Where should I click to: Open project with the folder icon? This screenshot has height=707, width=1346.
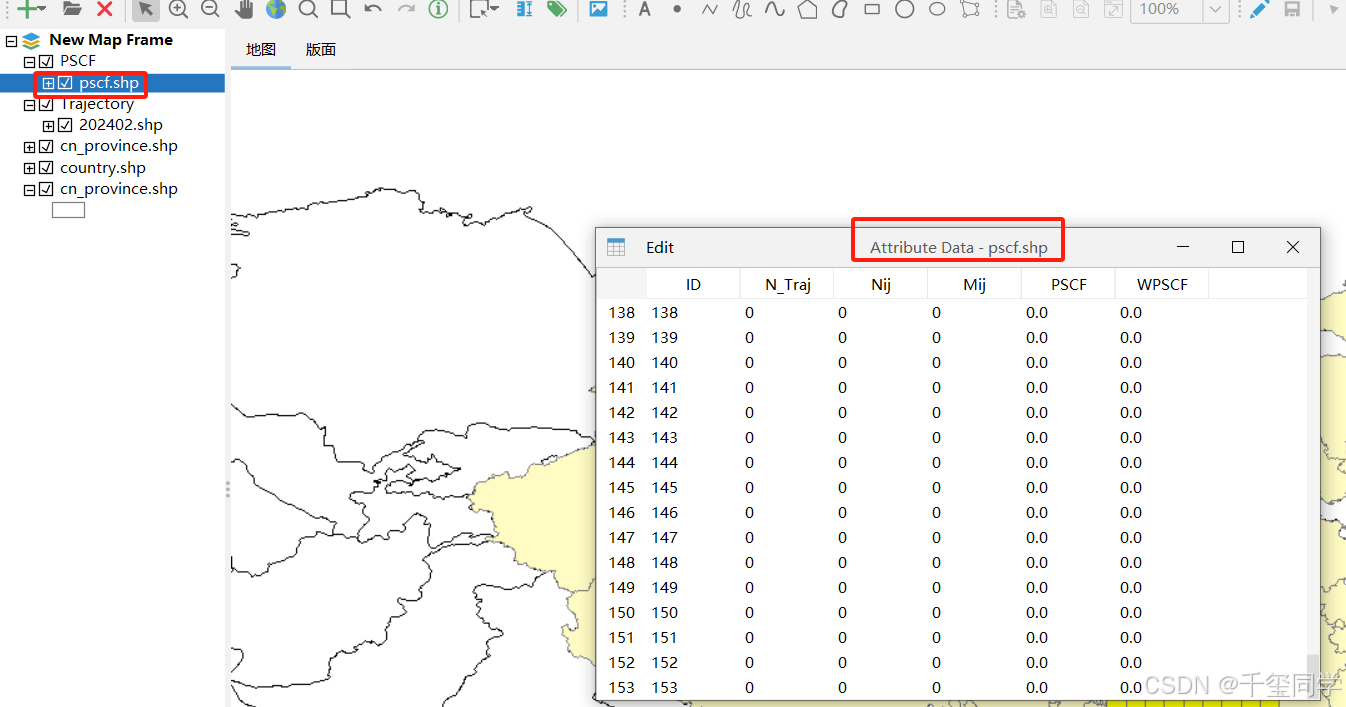[x=72, y=9]
